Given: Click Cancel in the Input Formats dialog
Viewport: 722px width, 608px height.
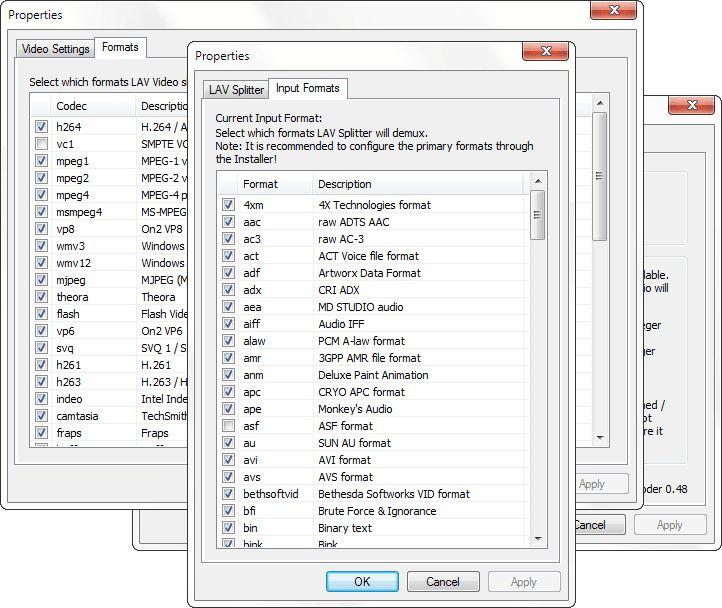Looking at the screenshot, I should (x=442, y=581).
